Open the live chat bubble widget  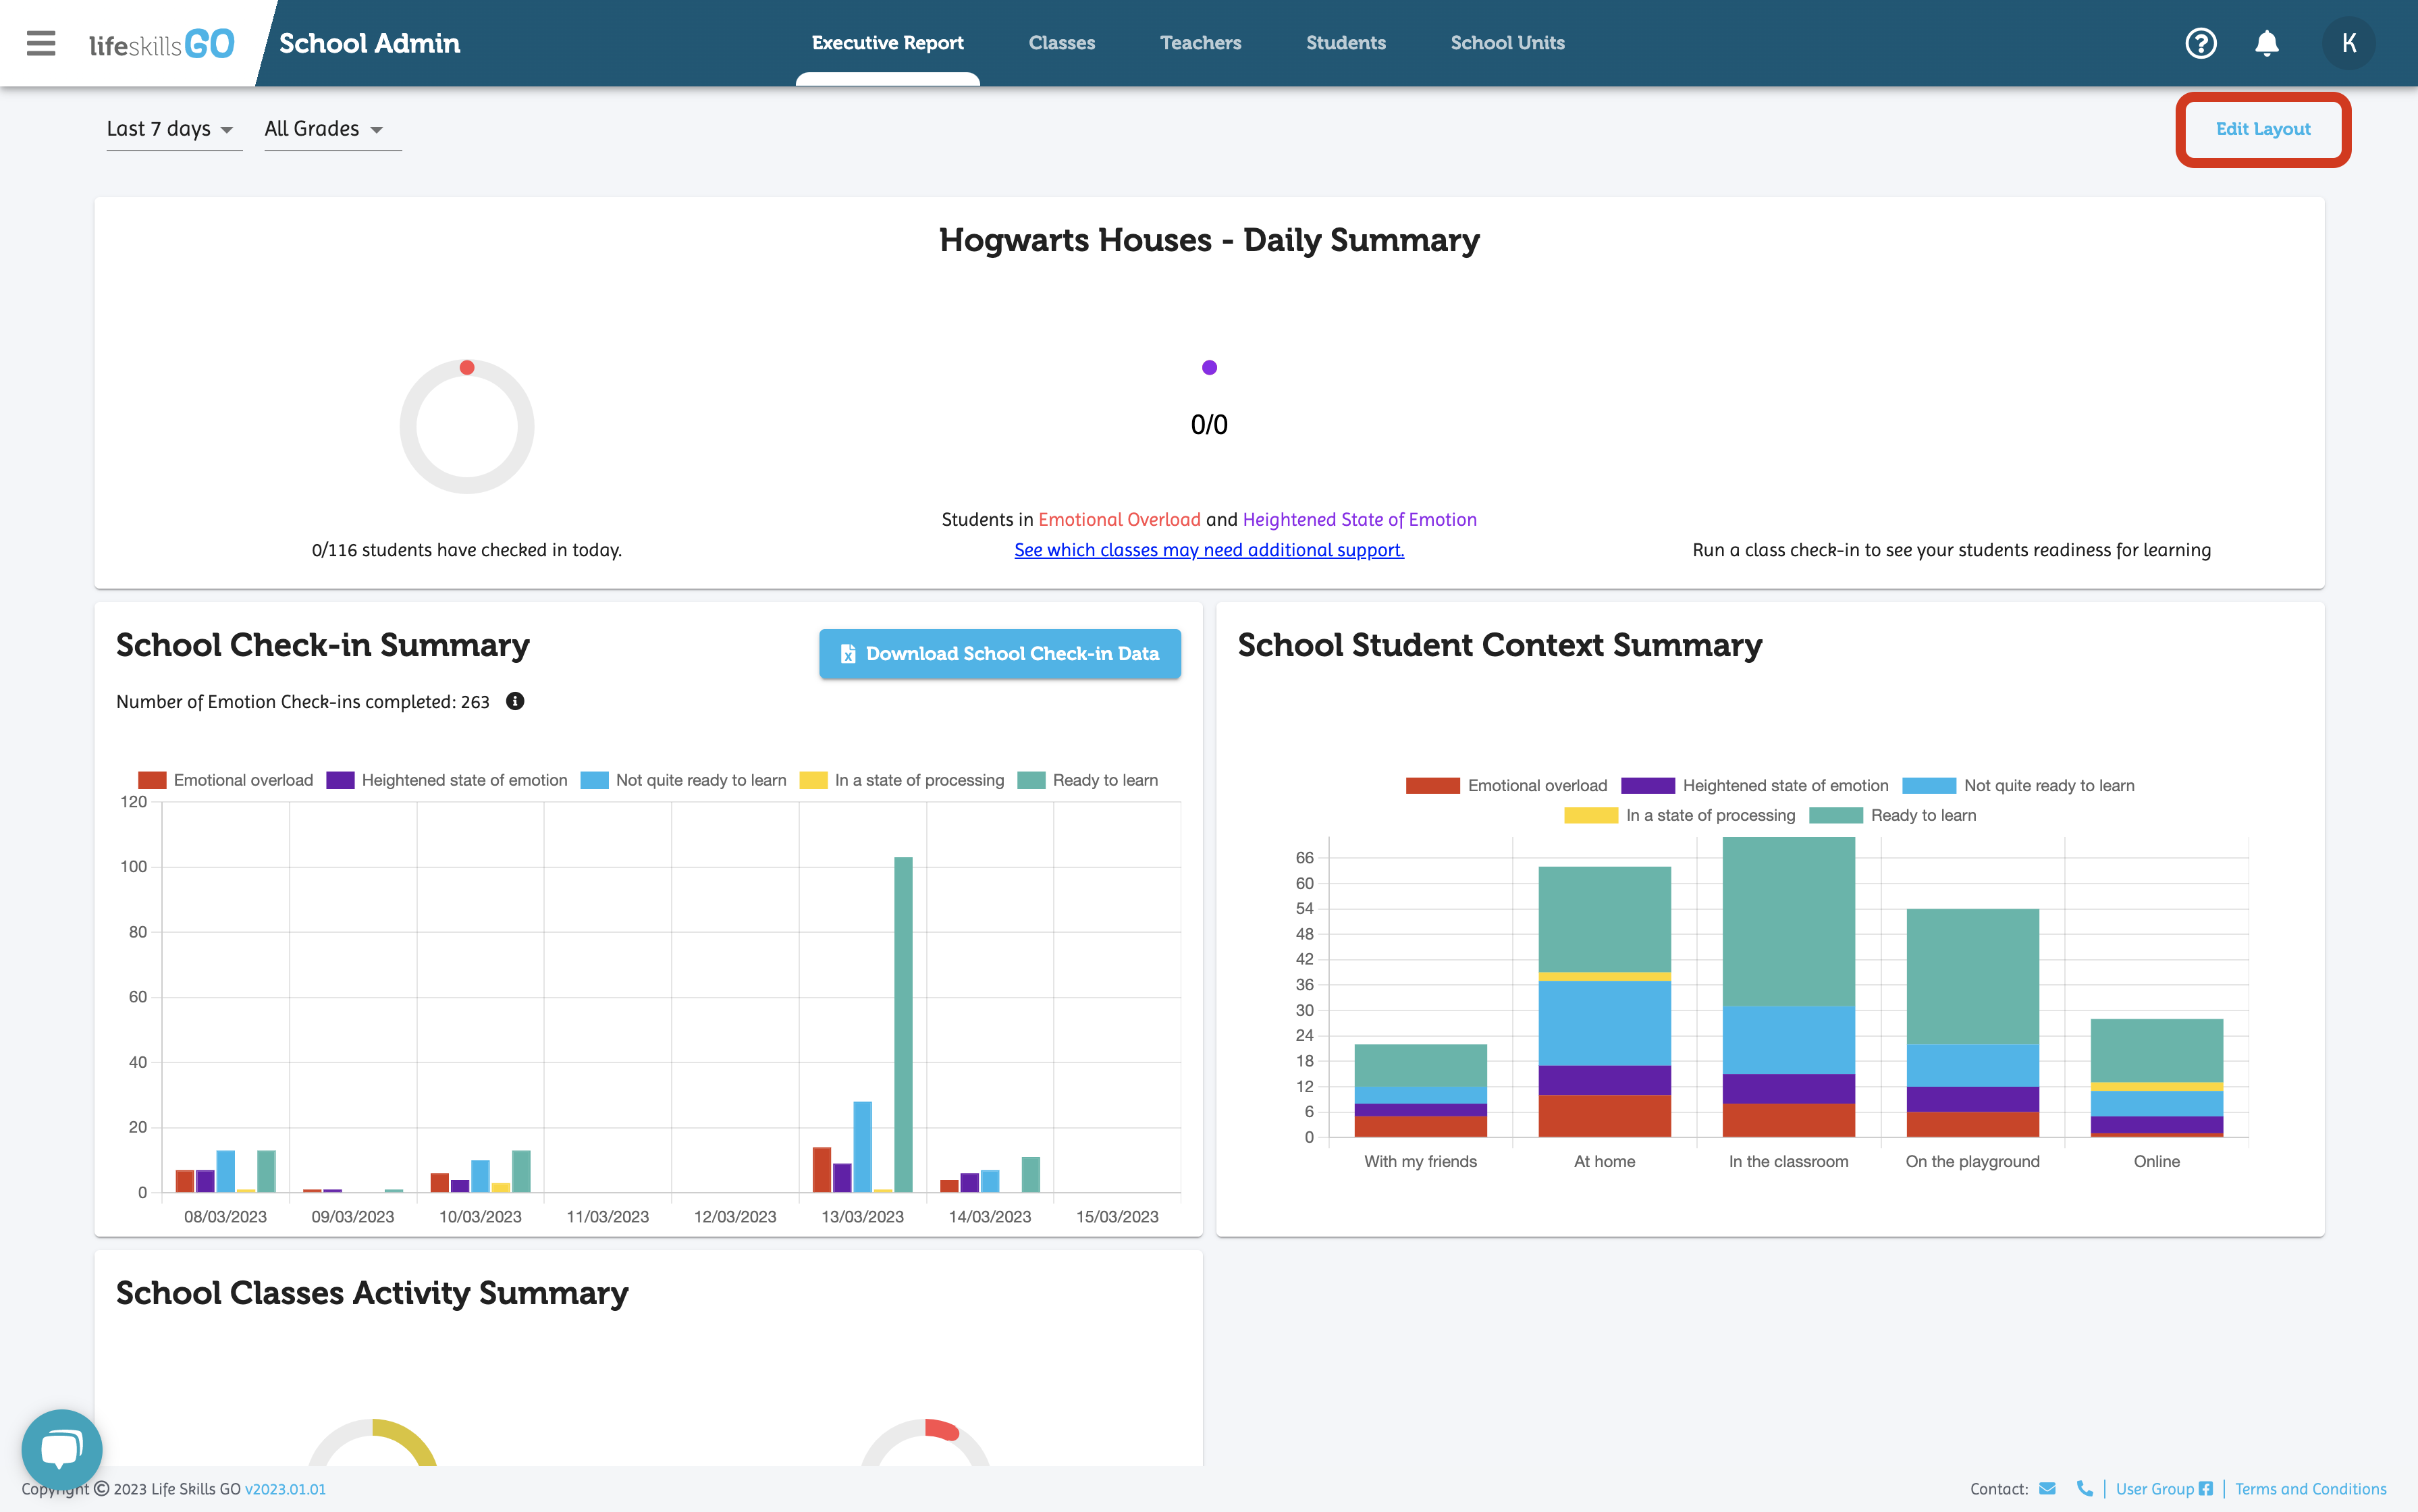[62, 1449]
